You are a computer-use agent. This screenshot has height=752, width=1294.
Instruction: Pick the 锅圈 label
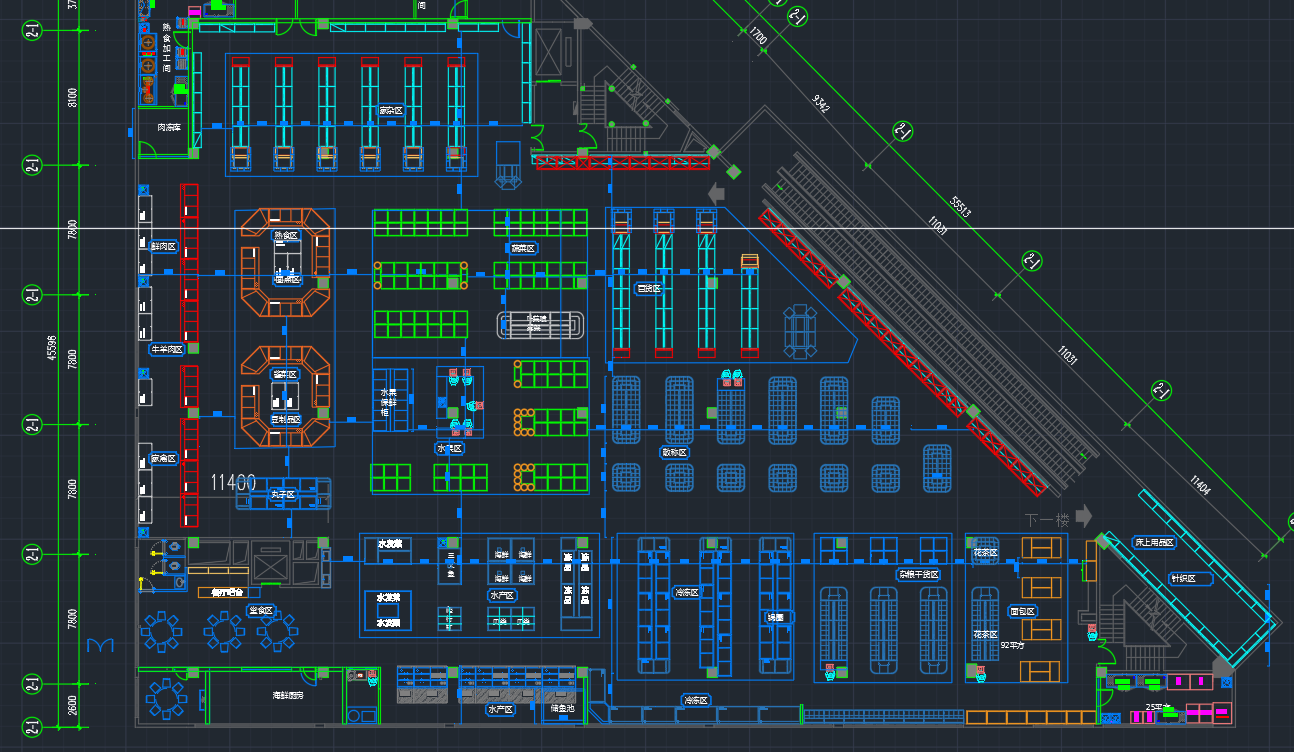tap(780, 617)
